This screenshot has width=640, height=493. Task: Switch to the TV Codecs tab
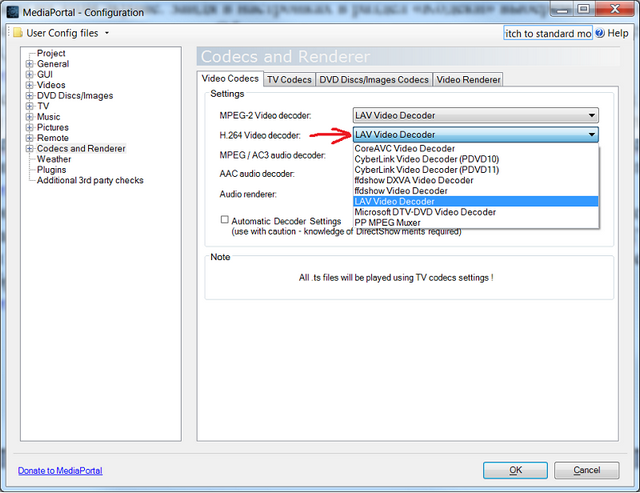(x=289, y=80)
